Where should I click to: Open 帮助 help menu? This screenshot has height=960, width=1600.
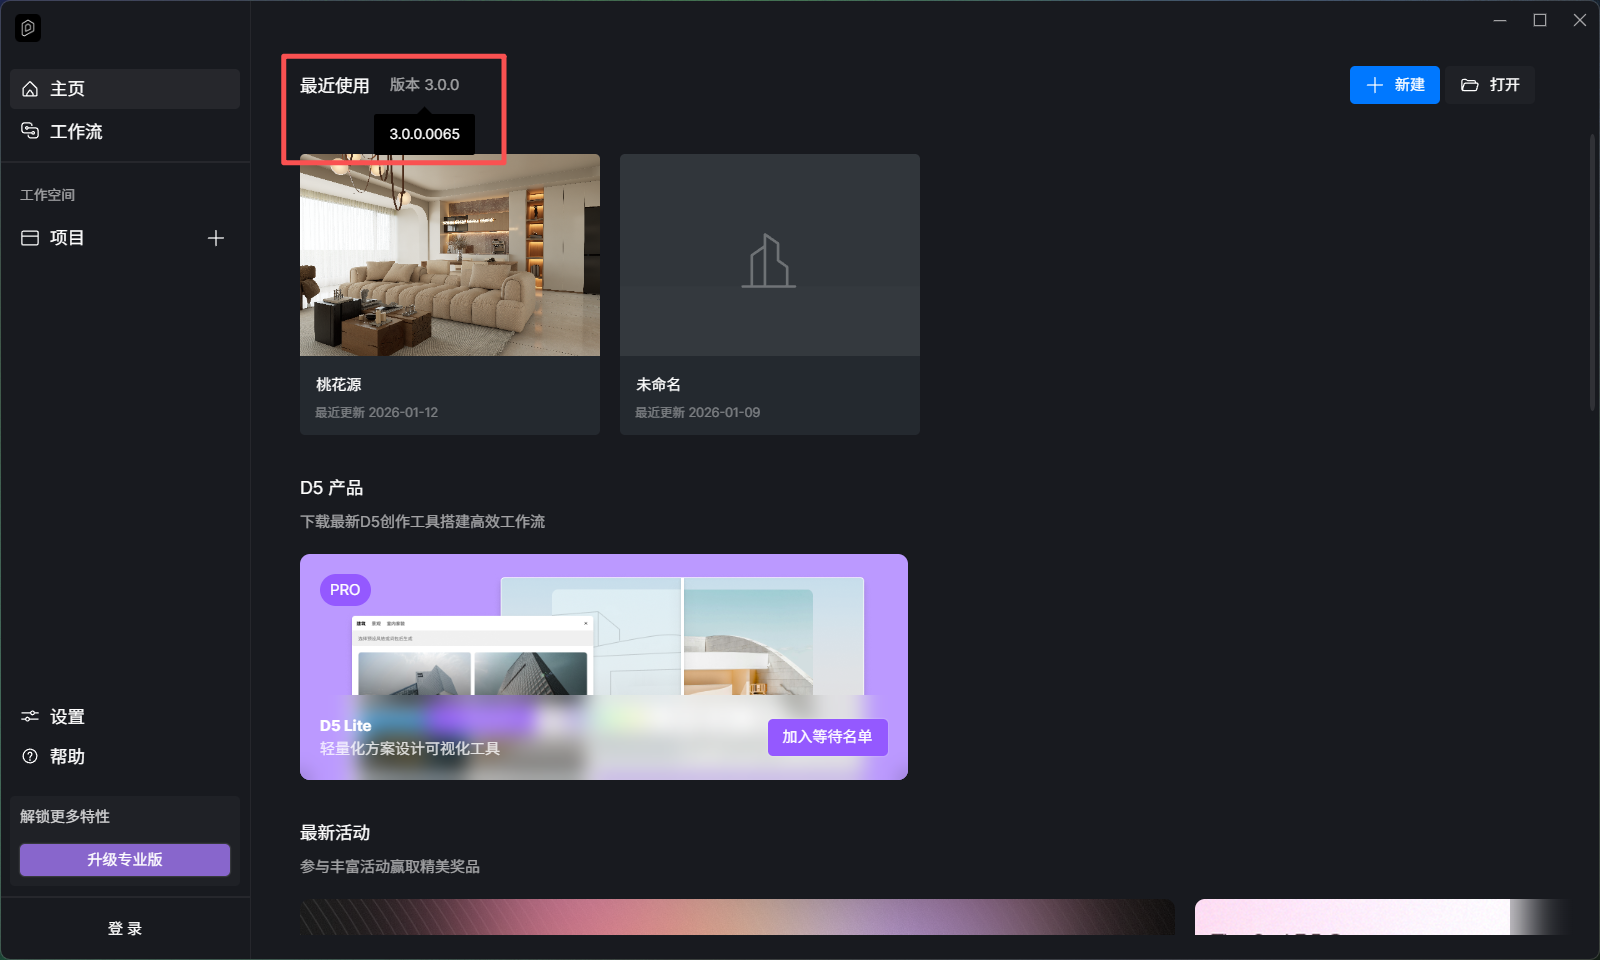(x=66, y=757)
